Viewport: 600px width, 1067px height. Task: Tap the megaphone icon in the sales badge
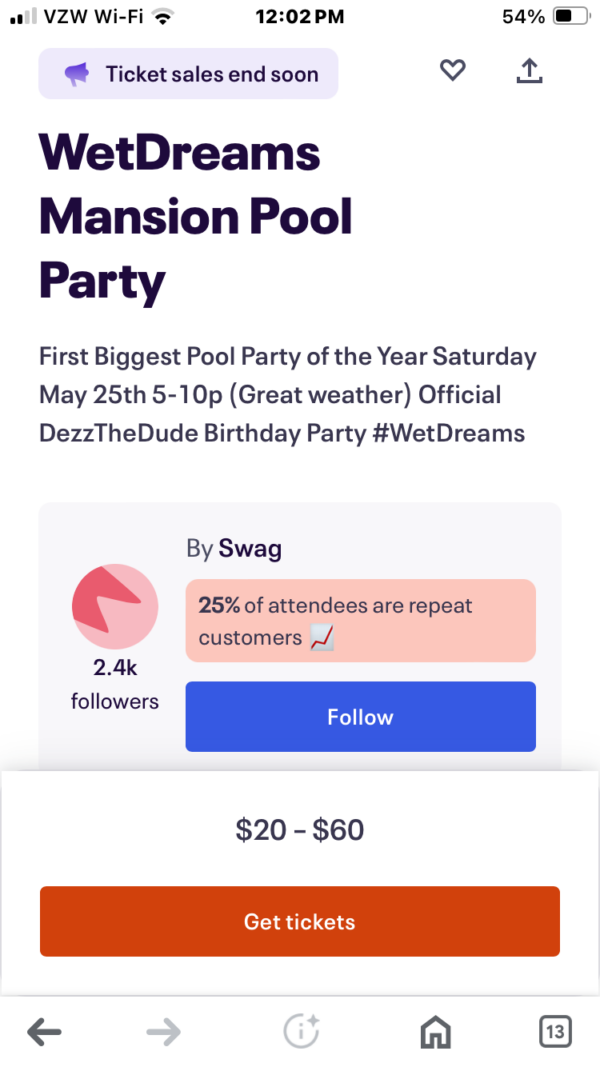coord(77,74)
